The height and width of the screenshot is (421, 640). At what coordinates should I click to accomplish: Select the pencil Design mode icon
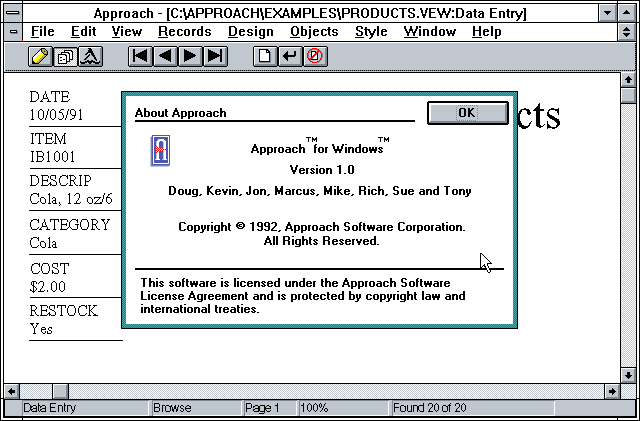coord(40,56)
